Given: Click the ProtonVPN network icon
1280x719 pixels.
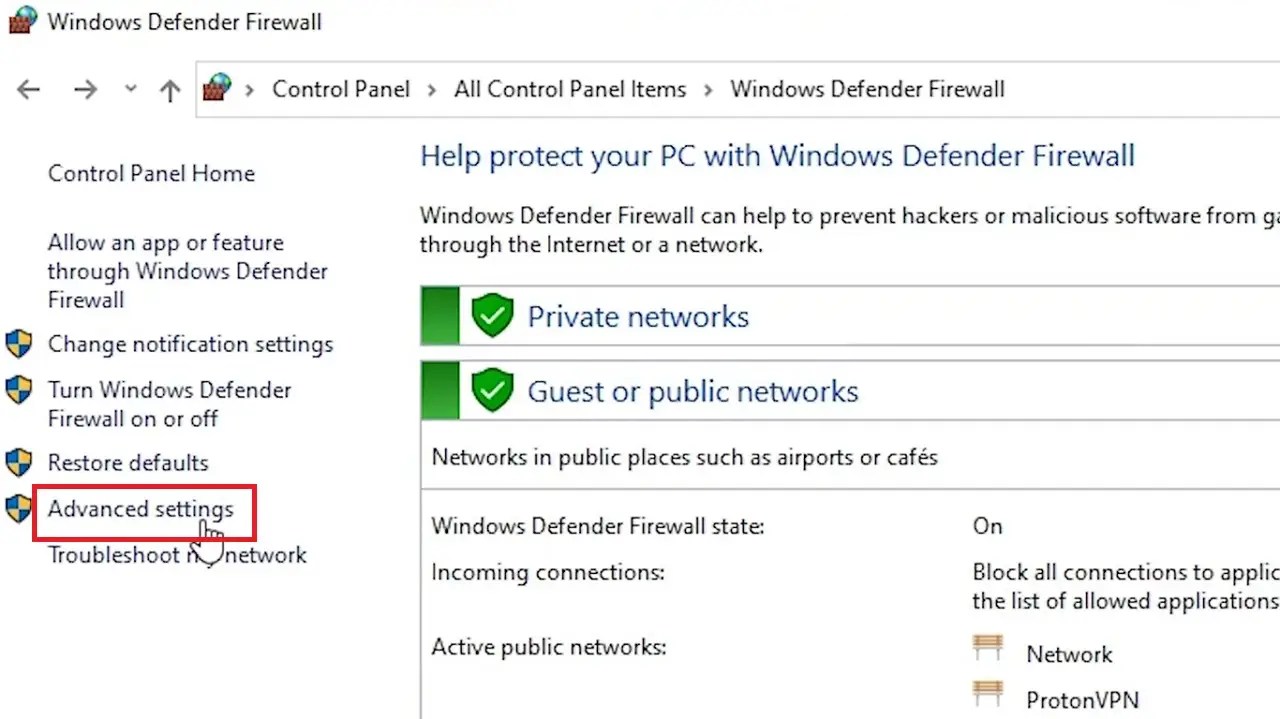Looking at the screenshot, I should click(x=988, y=693).
